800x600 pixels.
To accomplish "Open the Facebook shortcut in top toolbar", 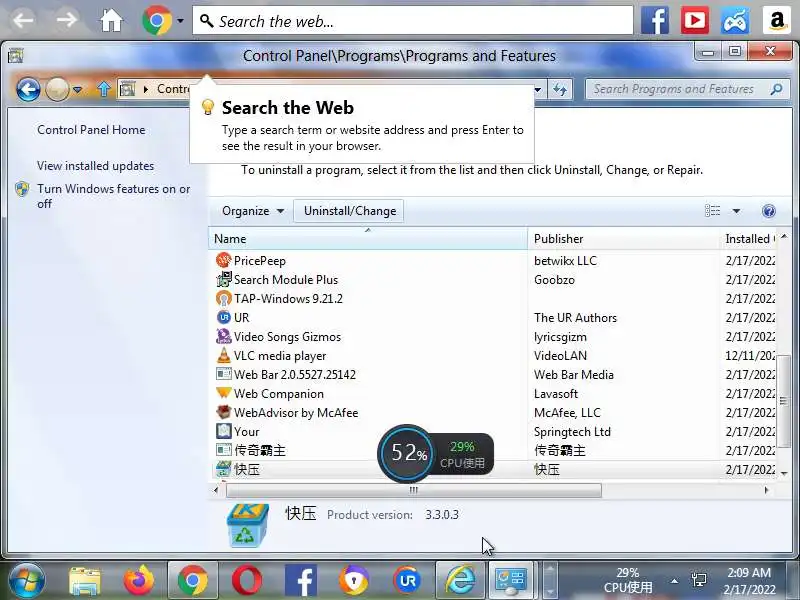I will coord(655,21).
